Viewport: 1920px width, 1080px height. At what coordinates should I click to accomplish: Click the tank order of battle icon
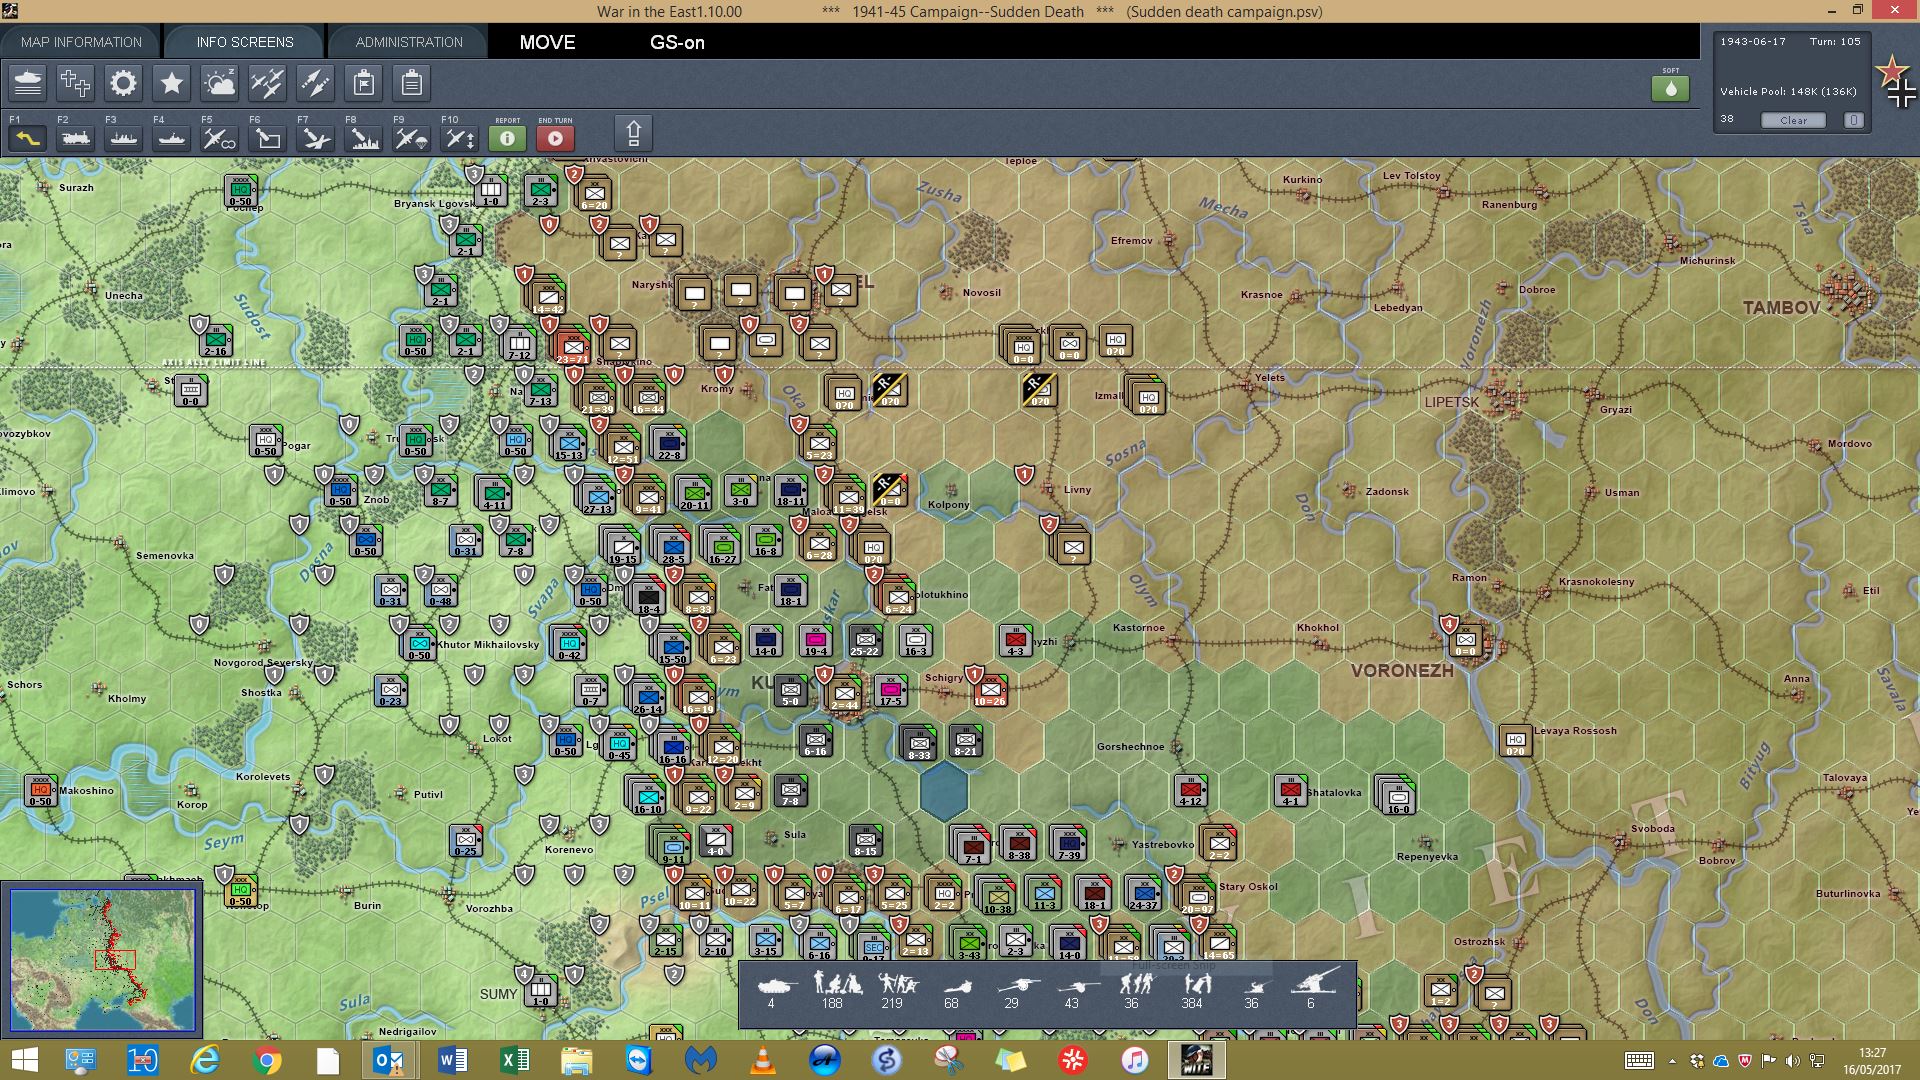(28, 83)
